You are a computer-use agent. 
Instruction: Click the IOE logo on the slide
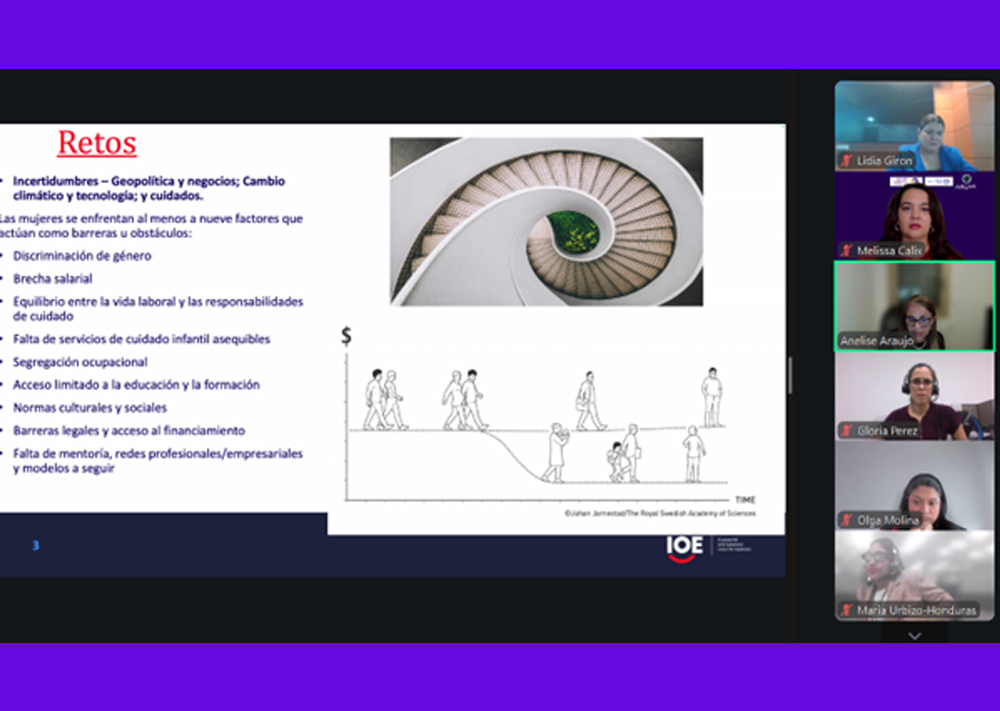point(685,547)
